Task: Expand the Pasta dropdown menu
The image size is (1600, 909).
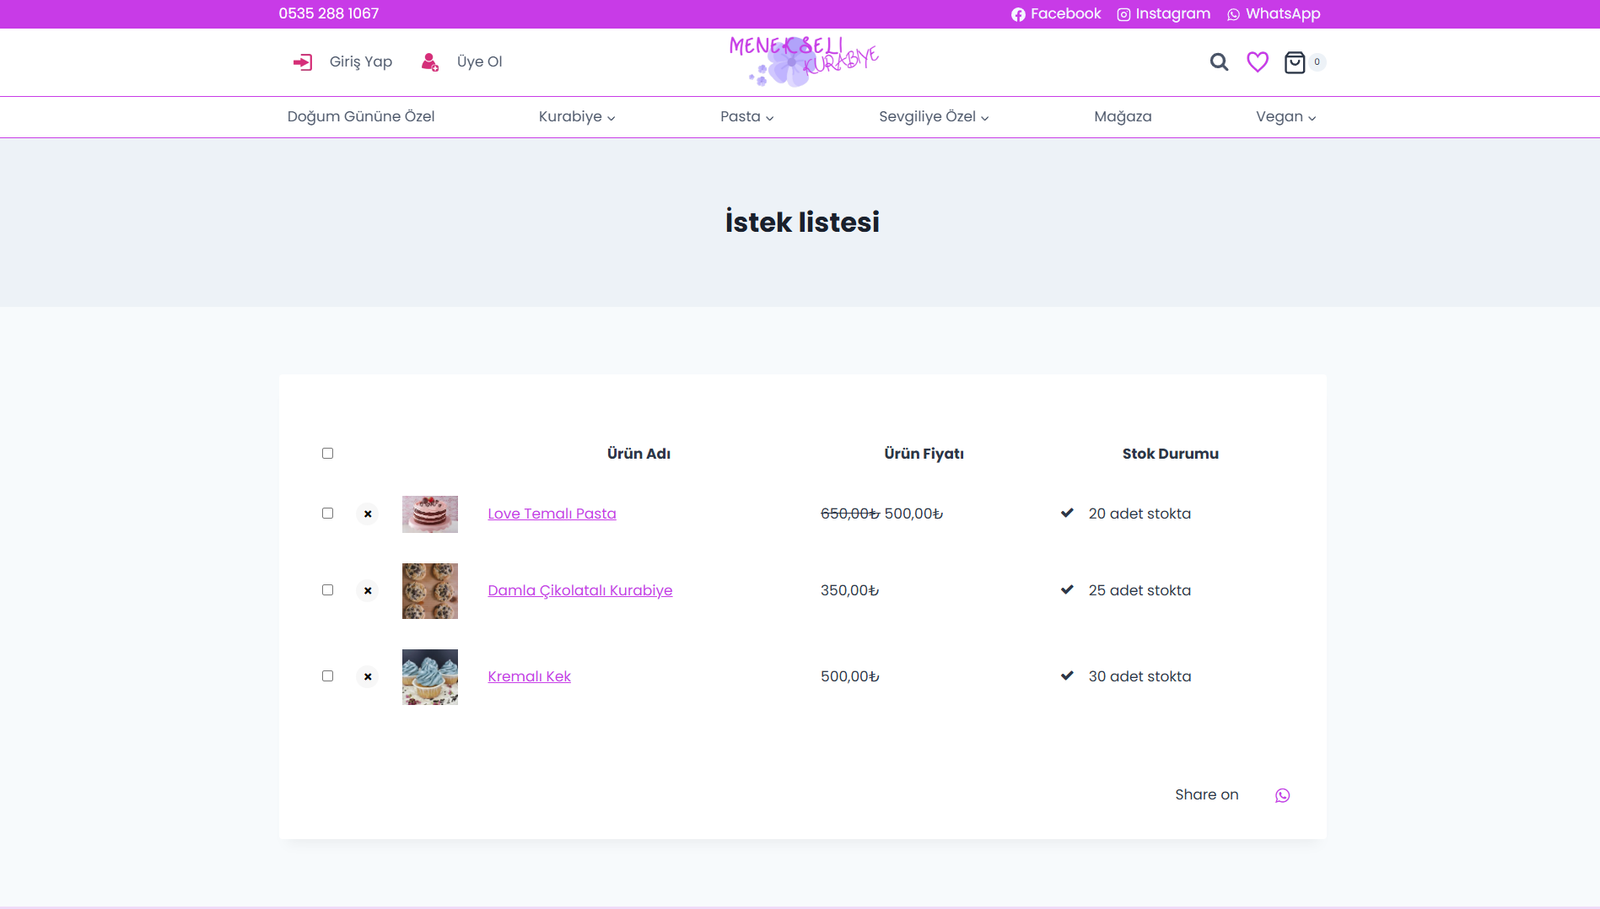Action: point(746,117)
